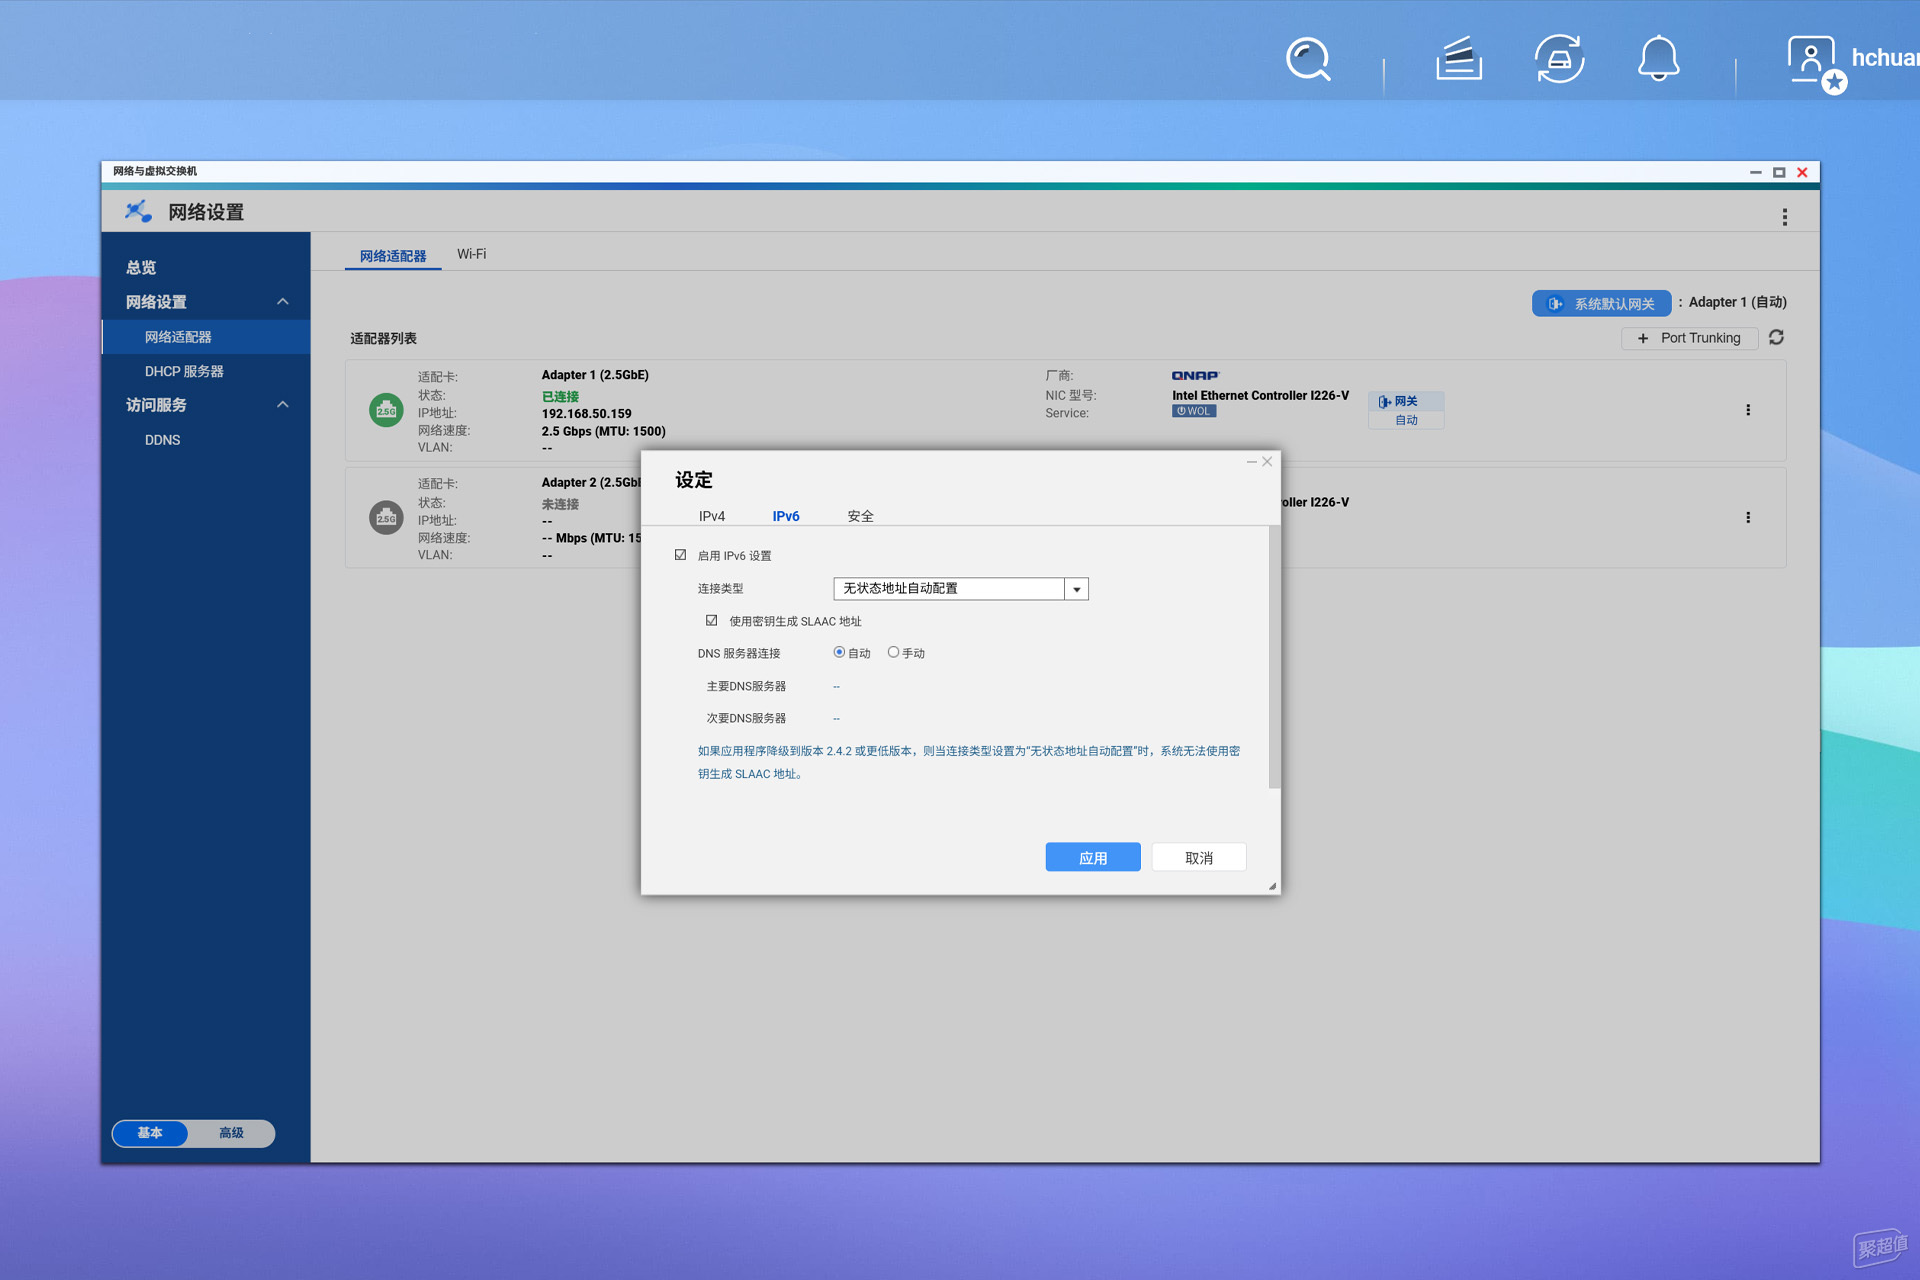Switch to advanced mode toggle
This screenshot has width=1920, height=1280.
click(231, 1133)
